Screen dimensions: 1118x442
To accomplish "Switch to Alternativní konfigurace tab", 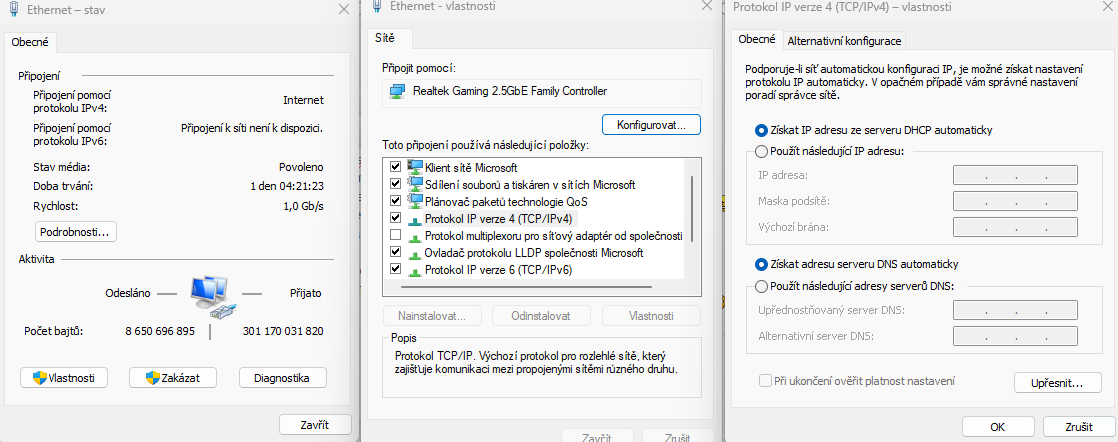I will coord(844,41).
